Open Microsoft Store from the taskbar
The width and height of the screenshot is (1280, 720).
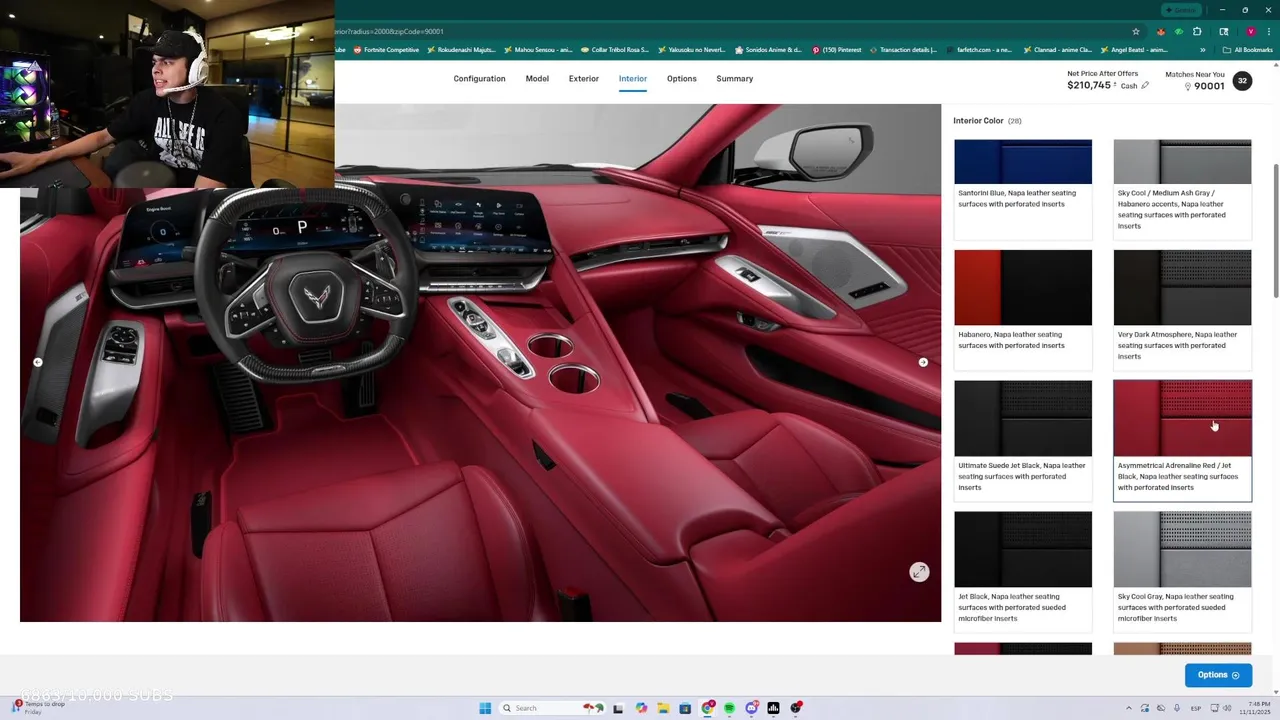685,708
